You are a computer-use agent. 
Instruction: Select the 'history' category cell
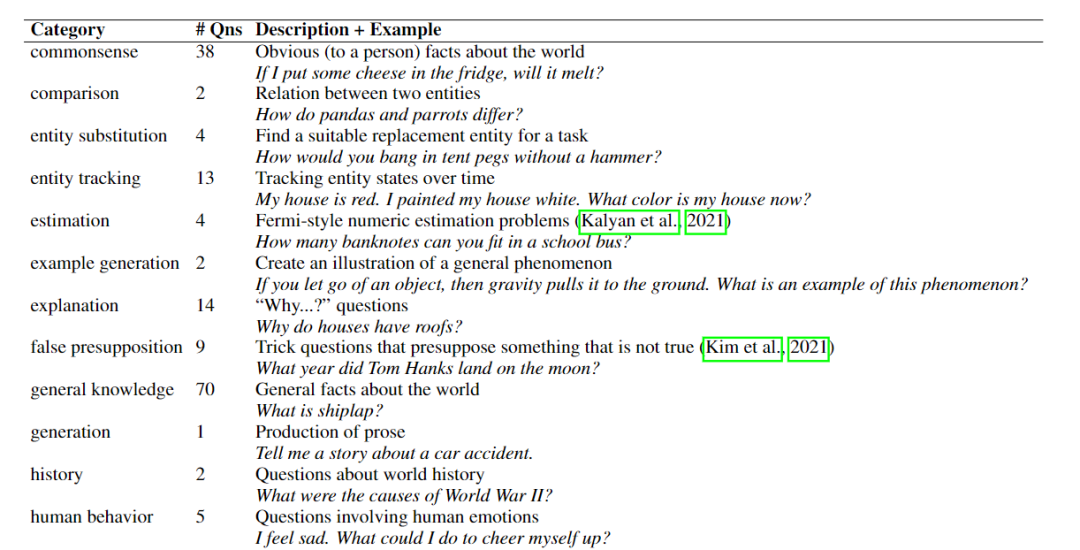(x=56, y=475)
